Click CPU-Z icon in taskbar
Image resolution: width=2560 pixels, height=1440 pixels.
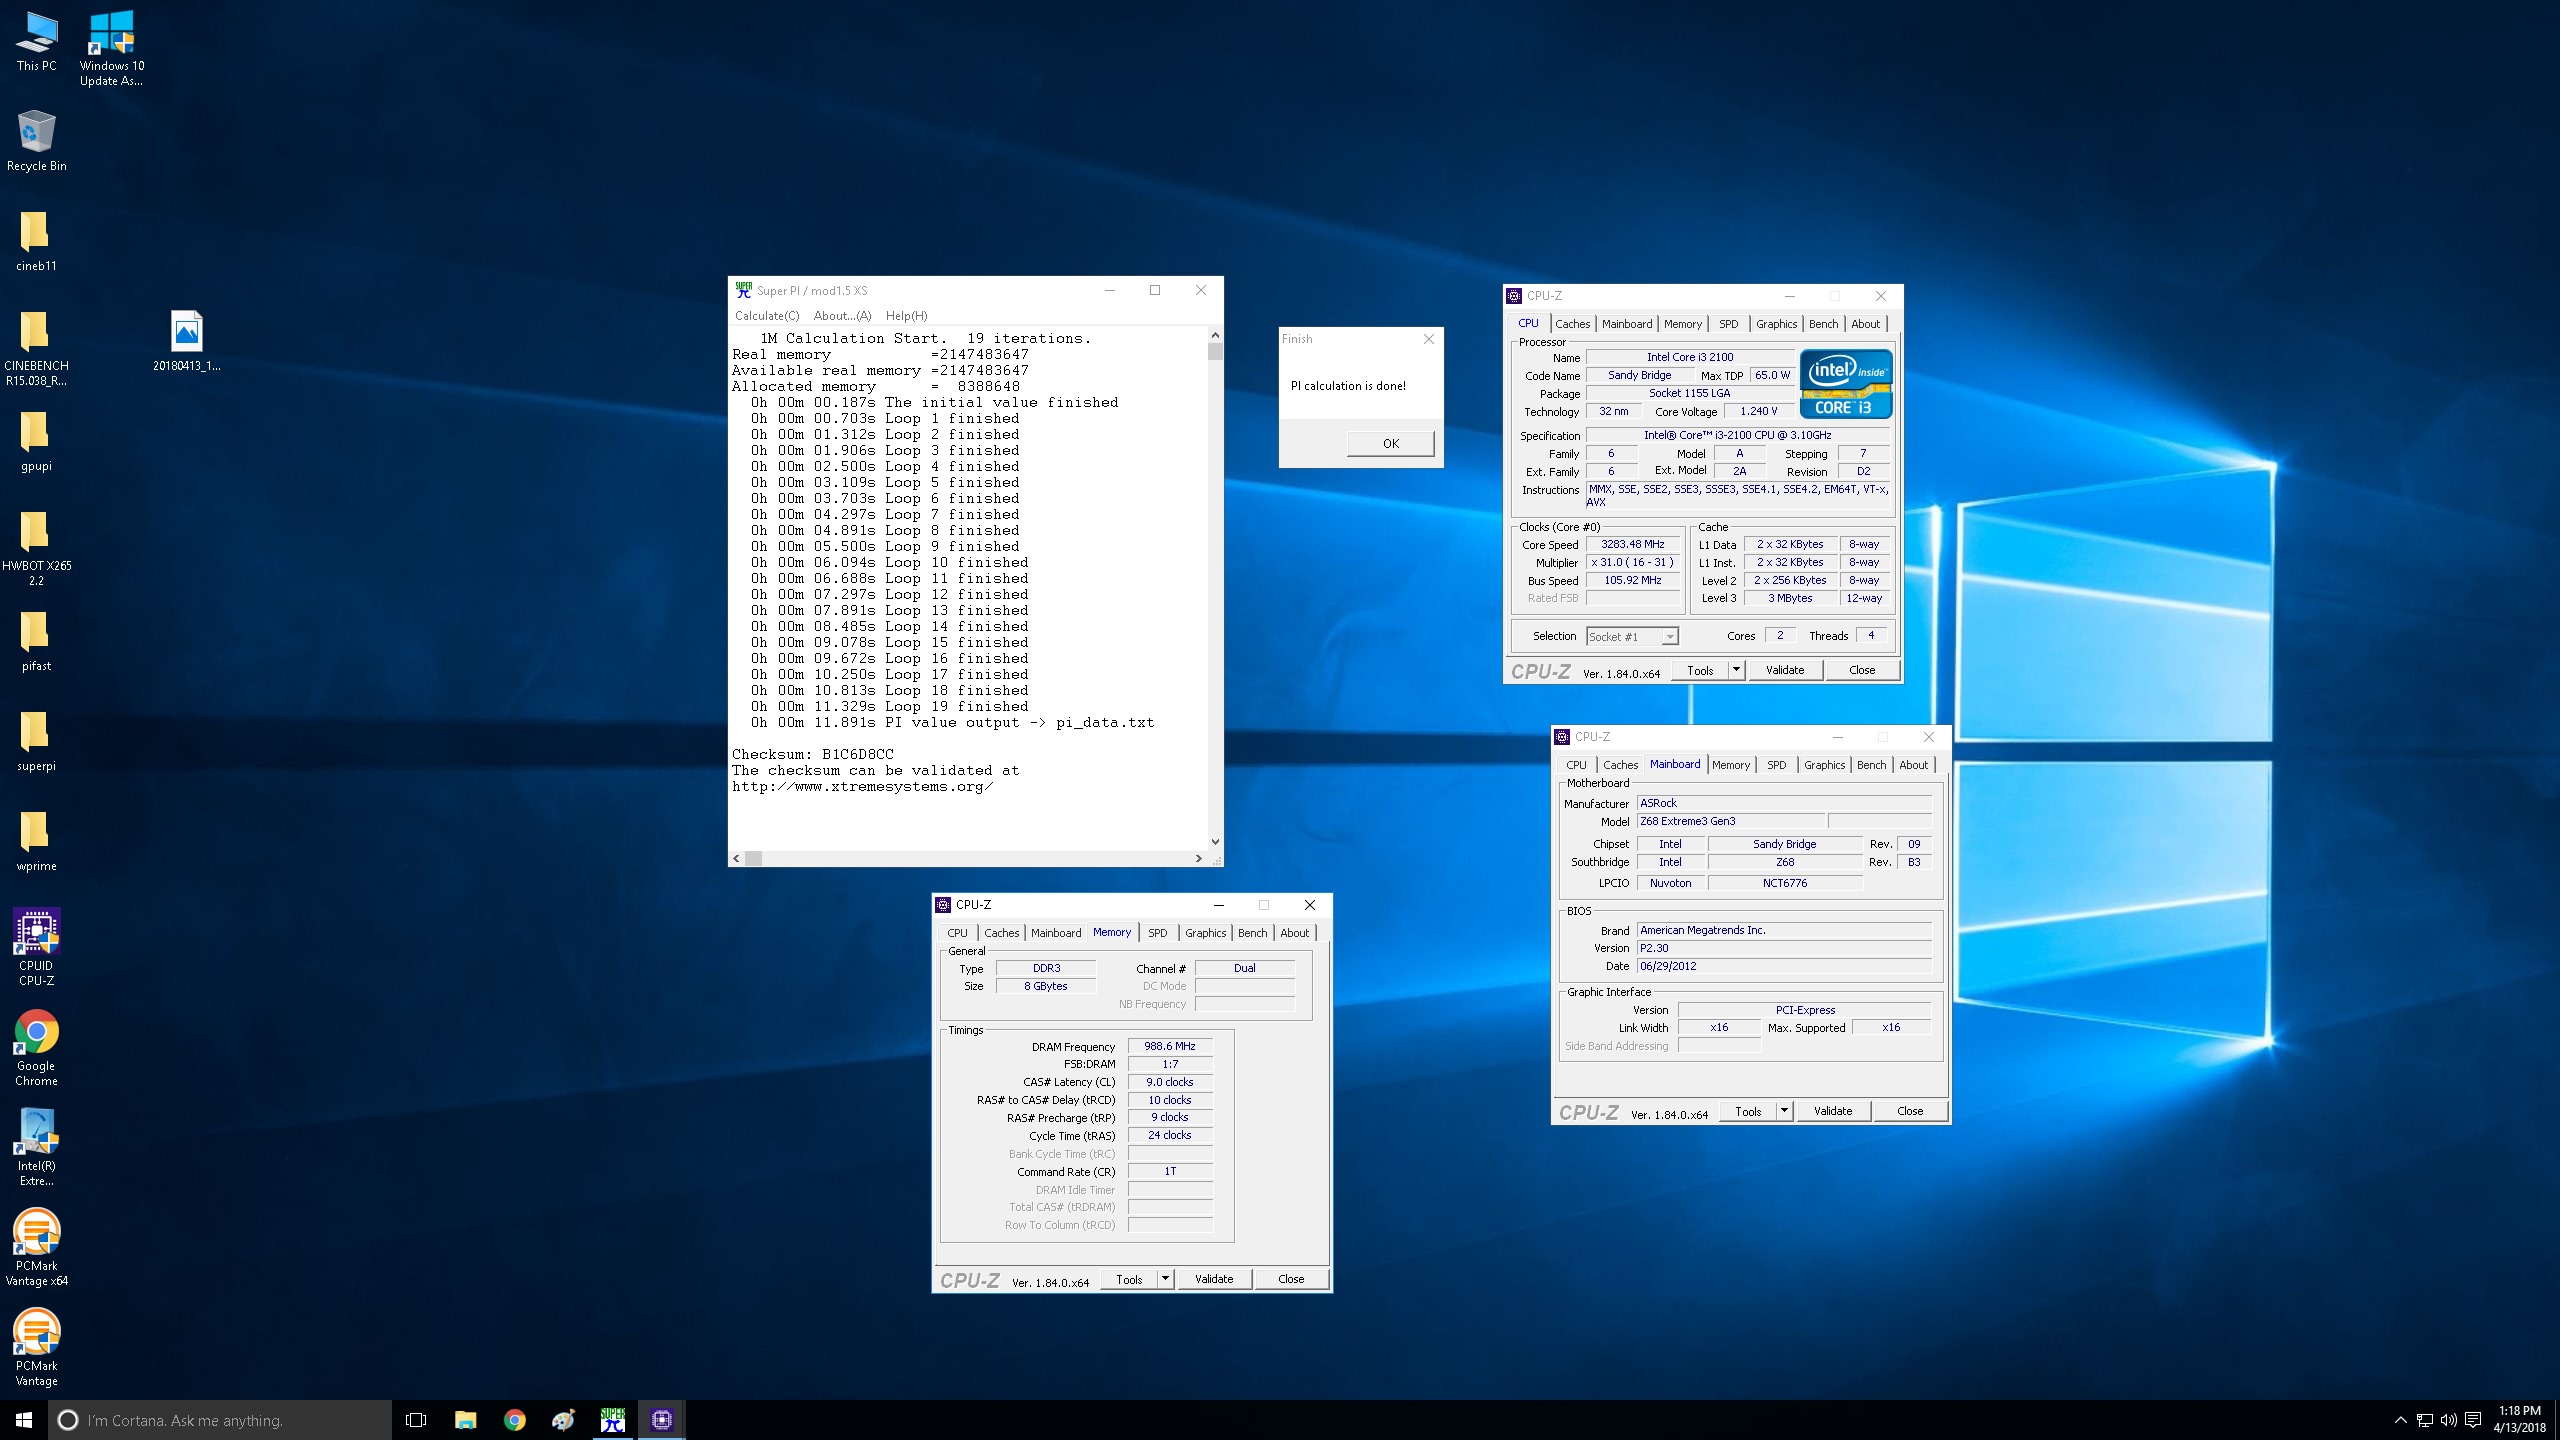point(661,1420)
